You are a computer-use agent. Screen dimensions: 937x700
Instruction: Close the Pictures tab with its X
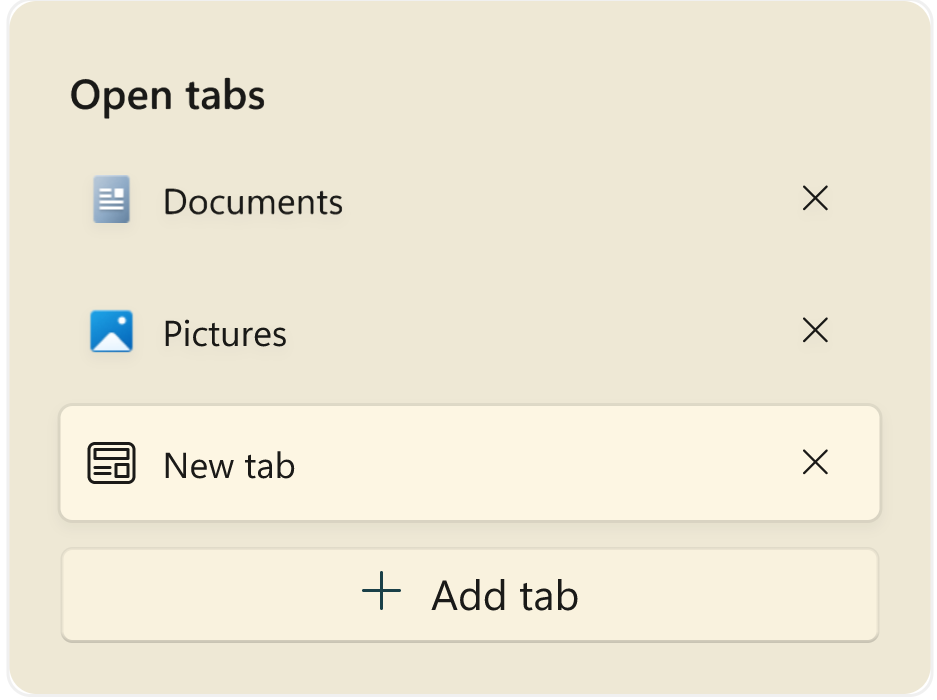pos(815,330)
